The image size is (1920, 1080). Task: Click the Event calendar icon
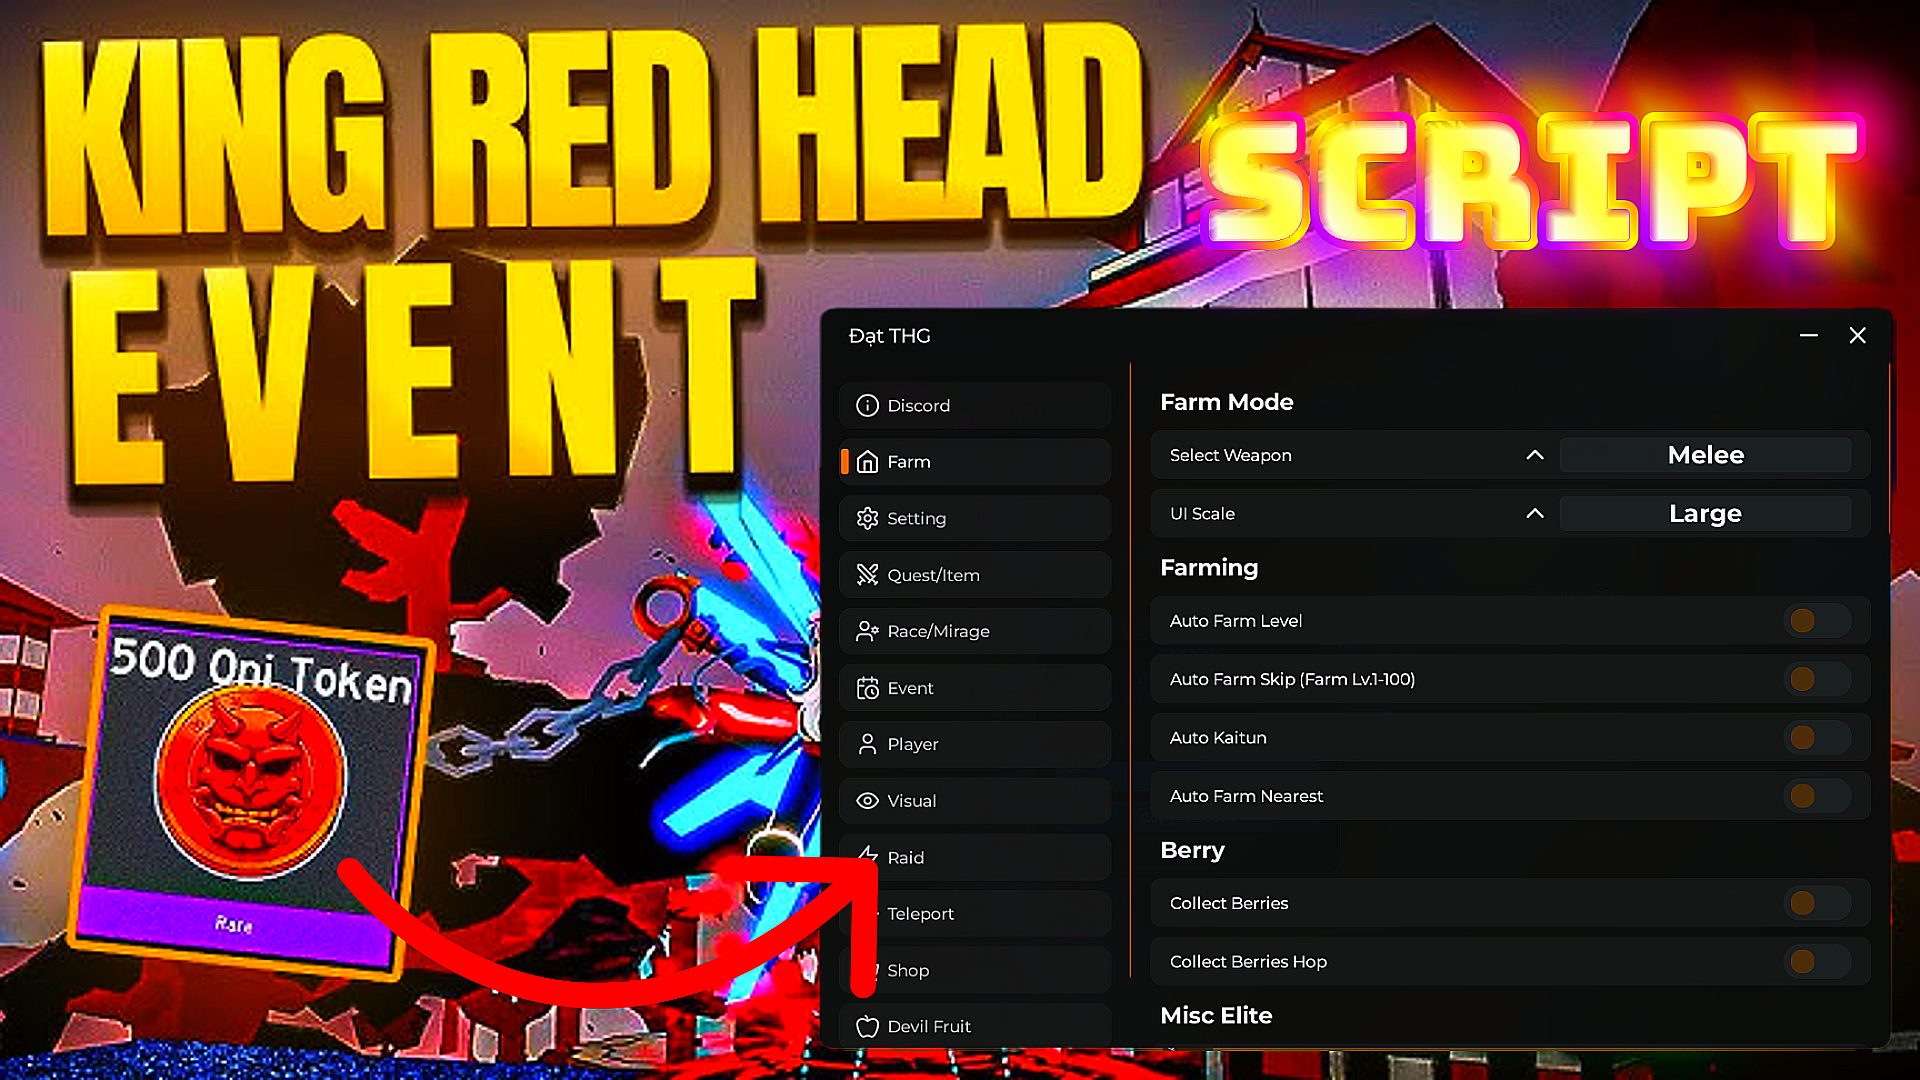pyautogui.click(x=867, y=688)
